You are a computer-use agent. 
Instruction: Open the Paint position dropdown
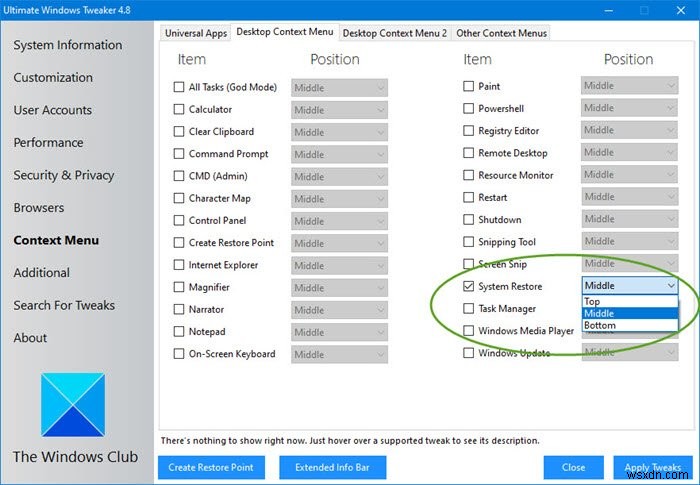click(629, 85)
